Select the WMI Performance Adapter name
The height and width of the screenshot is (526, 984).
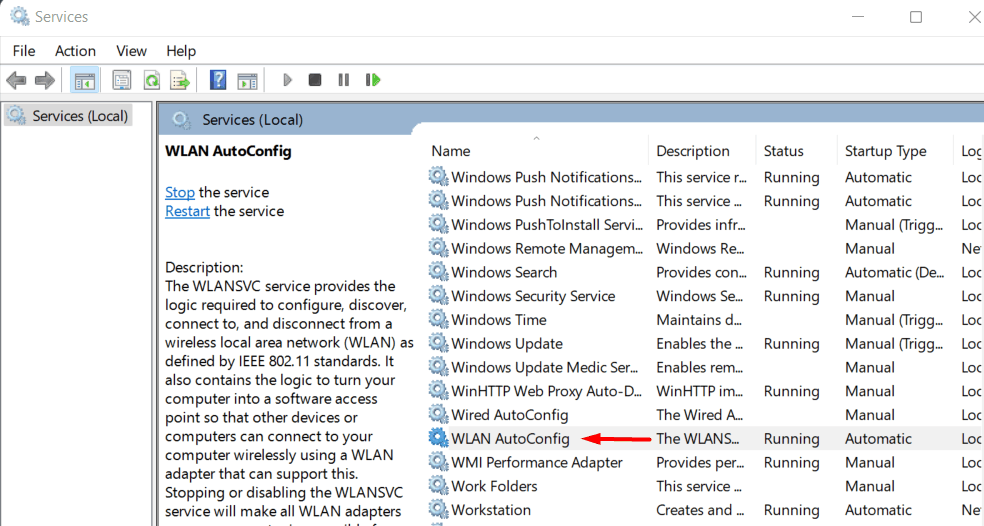pos(537,463)
